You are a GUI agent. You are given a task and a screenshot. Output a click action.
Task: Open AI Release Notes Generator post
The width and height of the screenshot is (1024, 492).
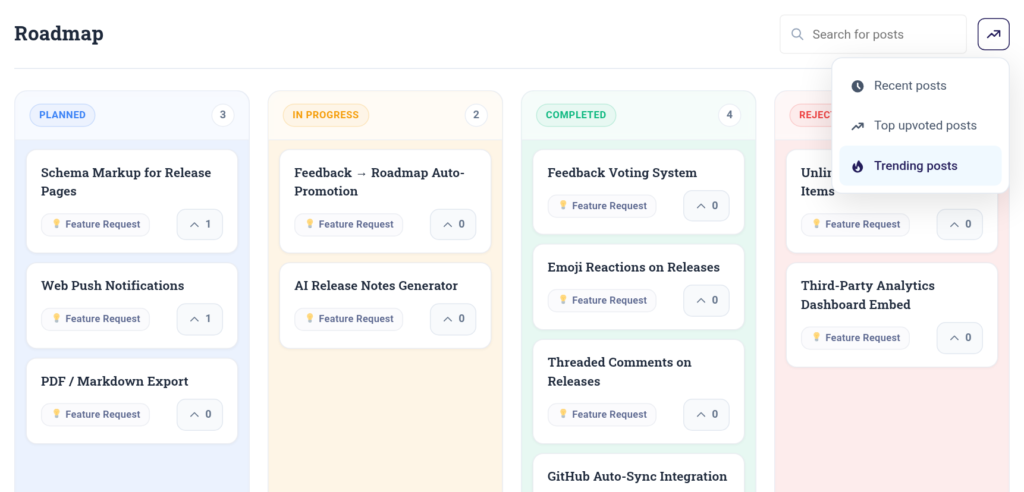pyautogui.click(x=376, y=286)
